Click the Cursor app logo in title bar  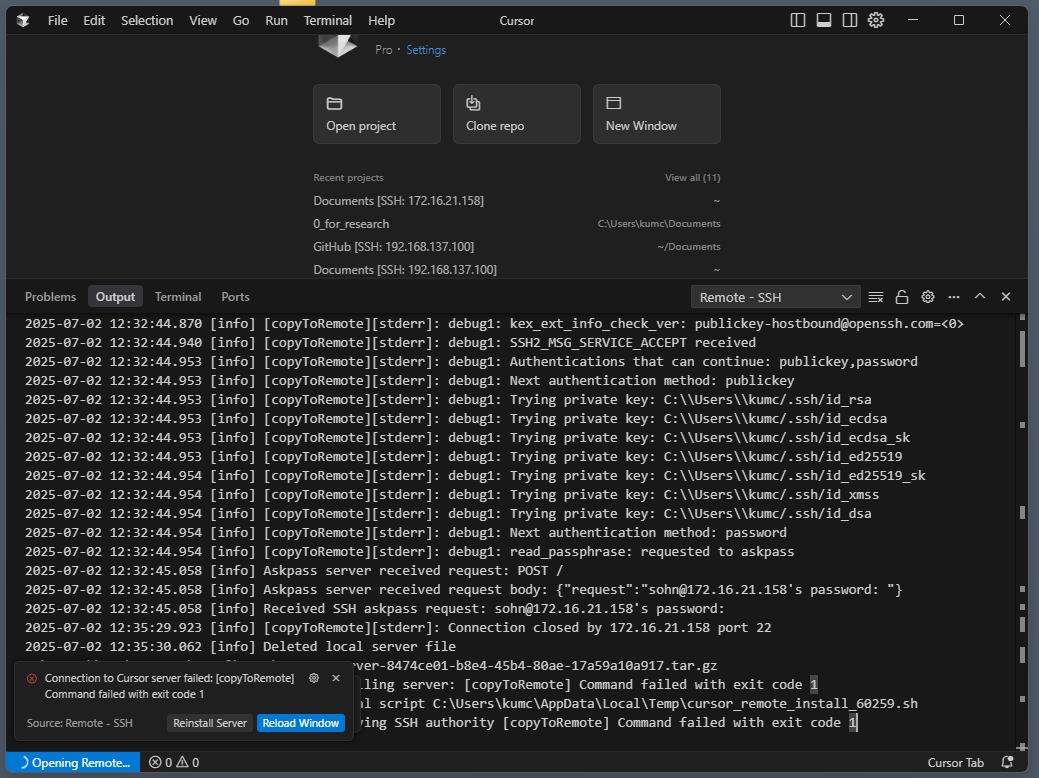(x=23, y=21)
